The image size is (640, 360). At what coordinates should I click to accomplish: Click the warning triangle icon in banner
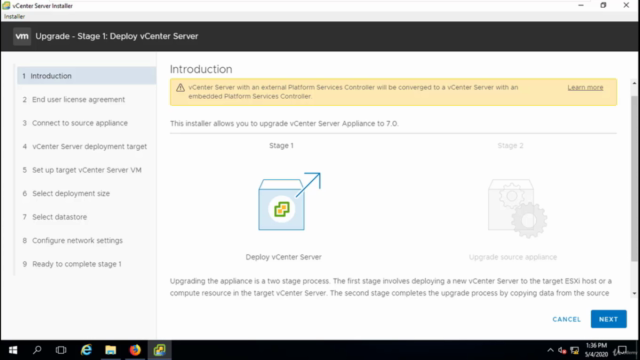[180, 88]
